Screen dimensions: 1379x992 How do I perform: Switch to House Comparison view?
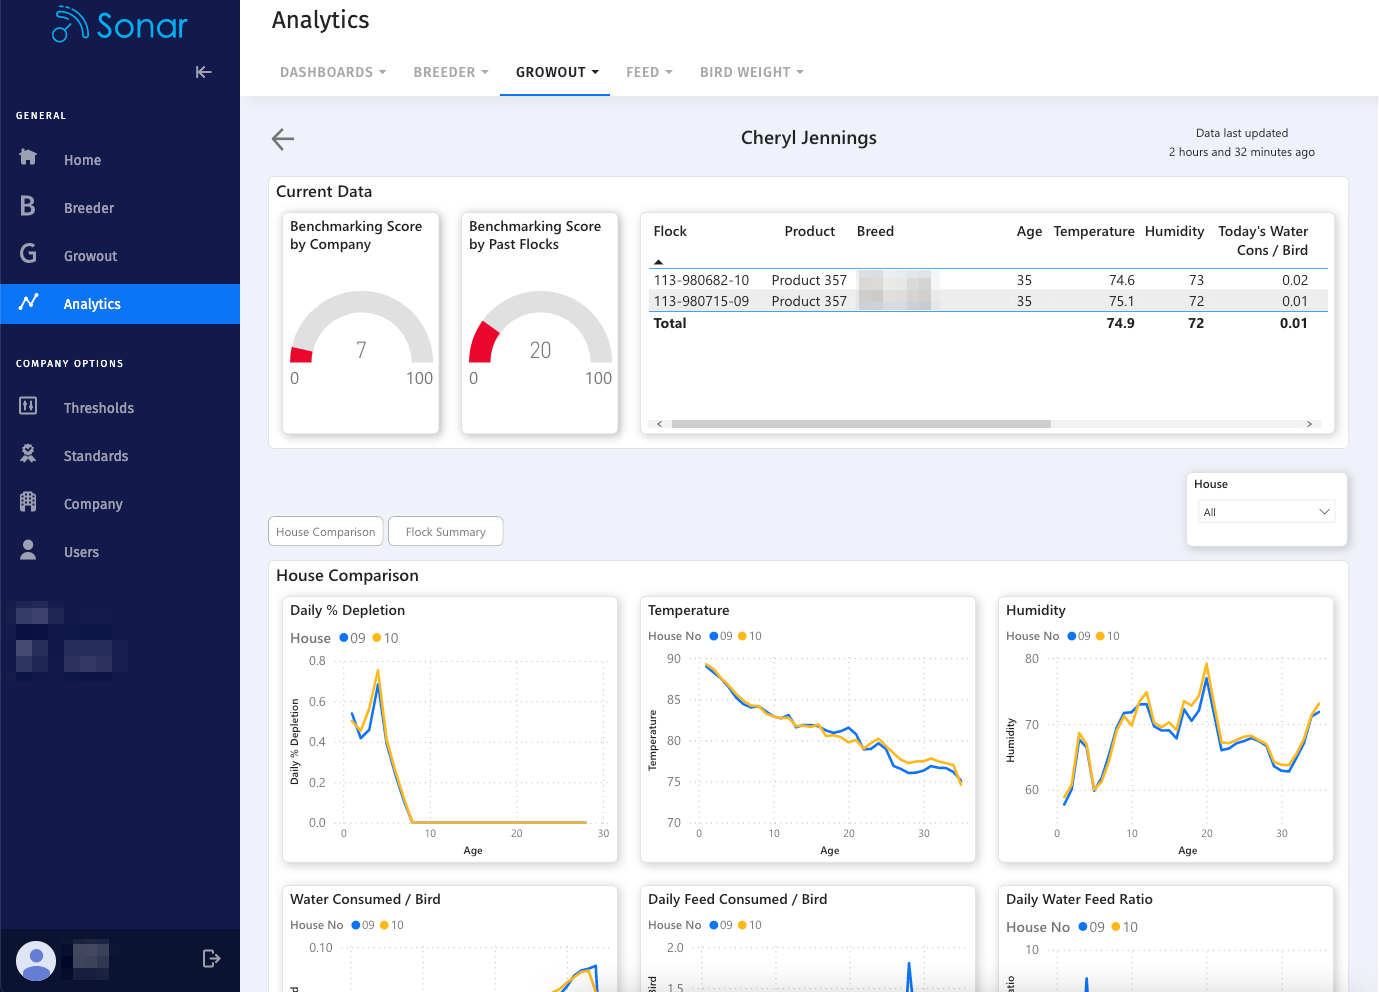click(326, 532)
